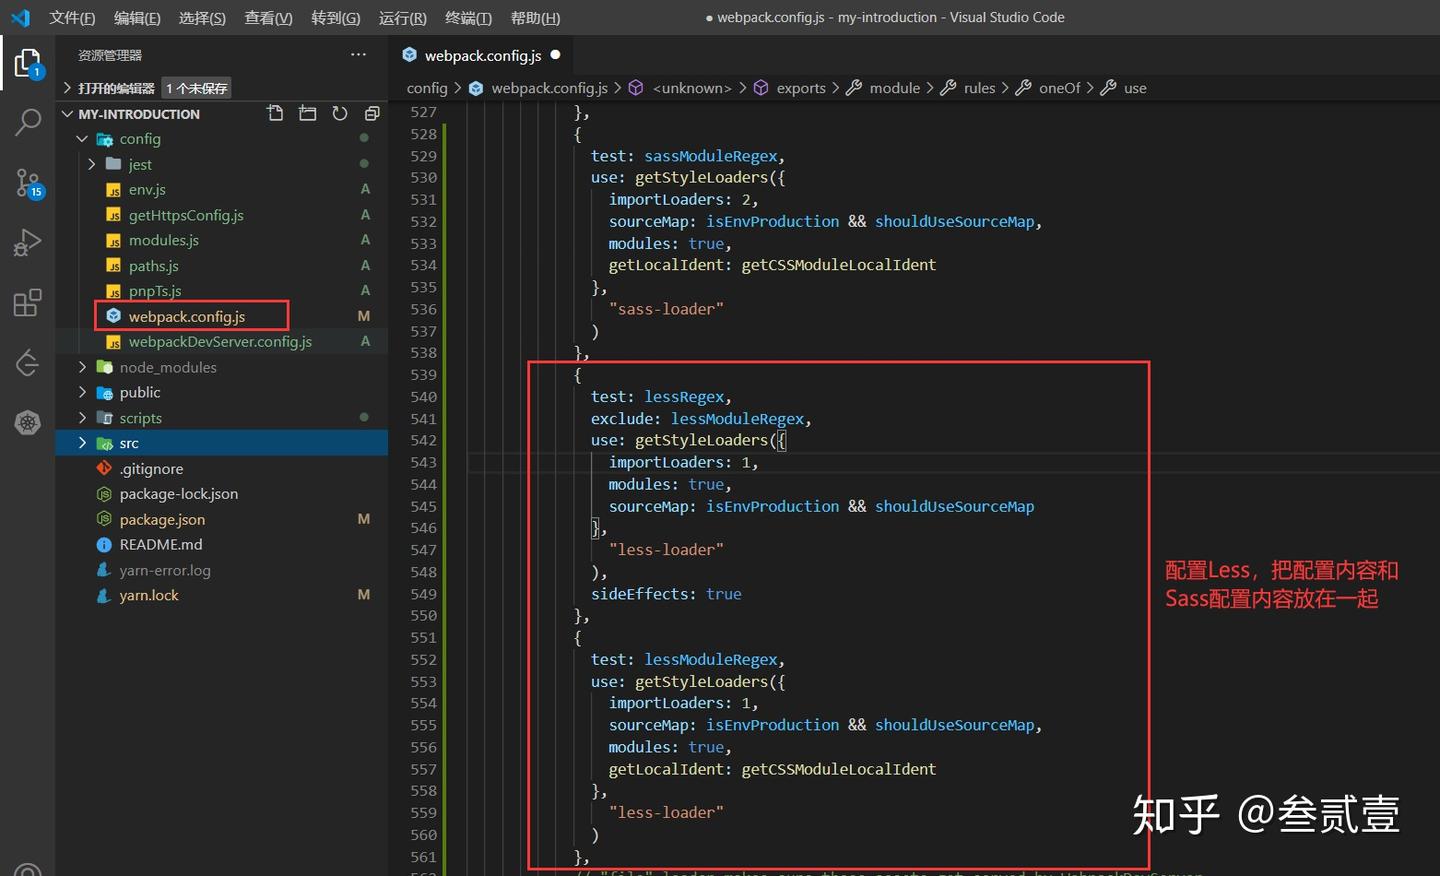Collapse all folders in explorer
The height and width of the screenshot is (876, 1440).
pyautogui.click(x=372, y=113)
